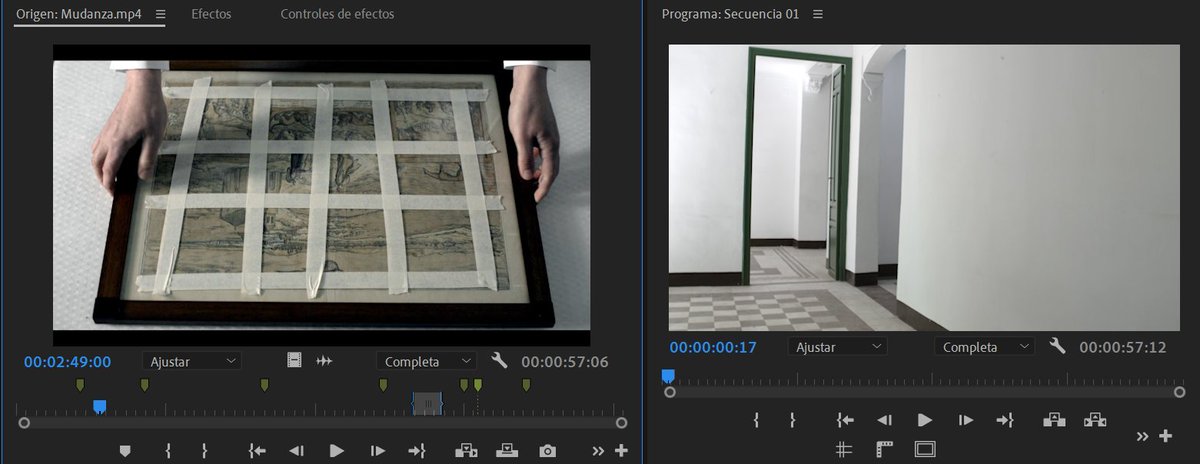The image size is (1200, 464).
Task: Switch to the Efectos tab
Action: pos(211,14)
